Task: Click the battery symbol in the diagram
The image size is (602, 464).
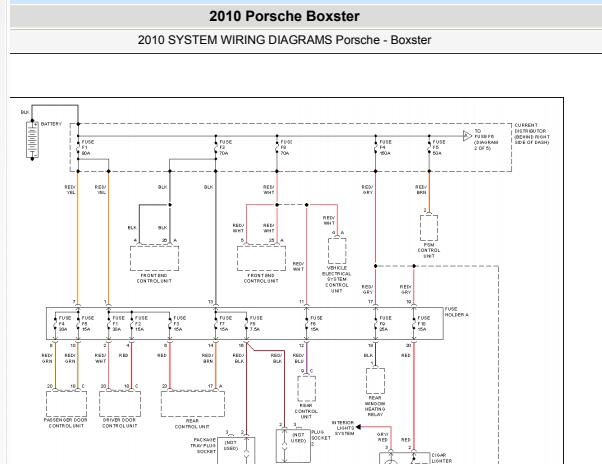Action: click(x=32, y=140)
